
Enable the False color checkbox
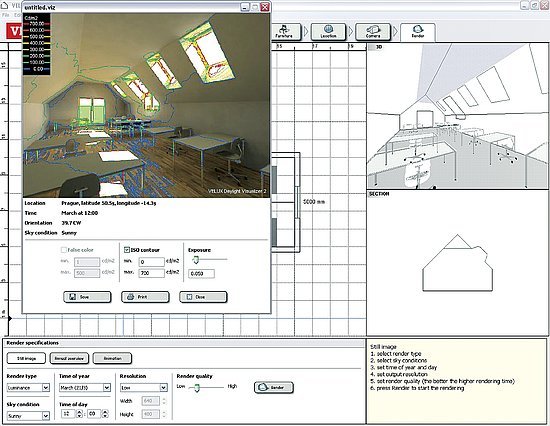click(63, 250)
